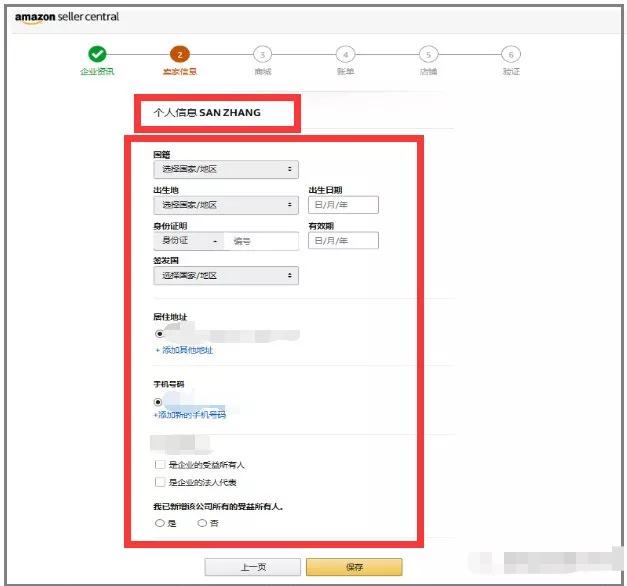Go to step 6 verification circle
The width and height of the screenshot is (627, 586).
click(x=511, y=54)
